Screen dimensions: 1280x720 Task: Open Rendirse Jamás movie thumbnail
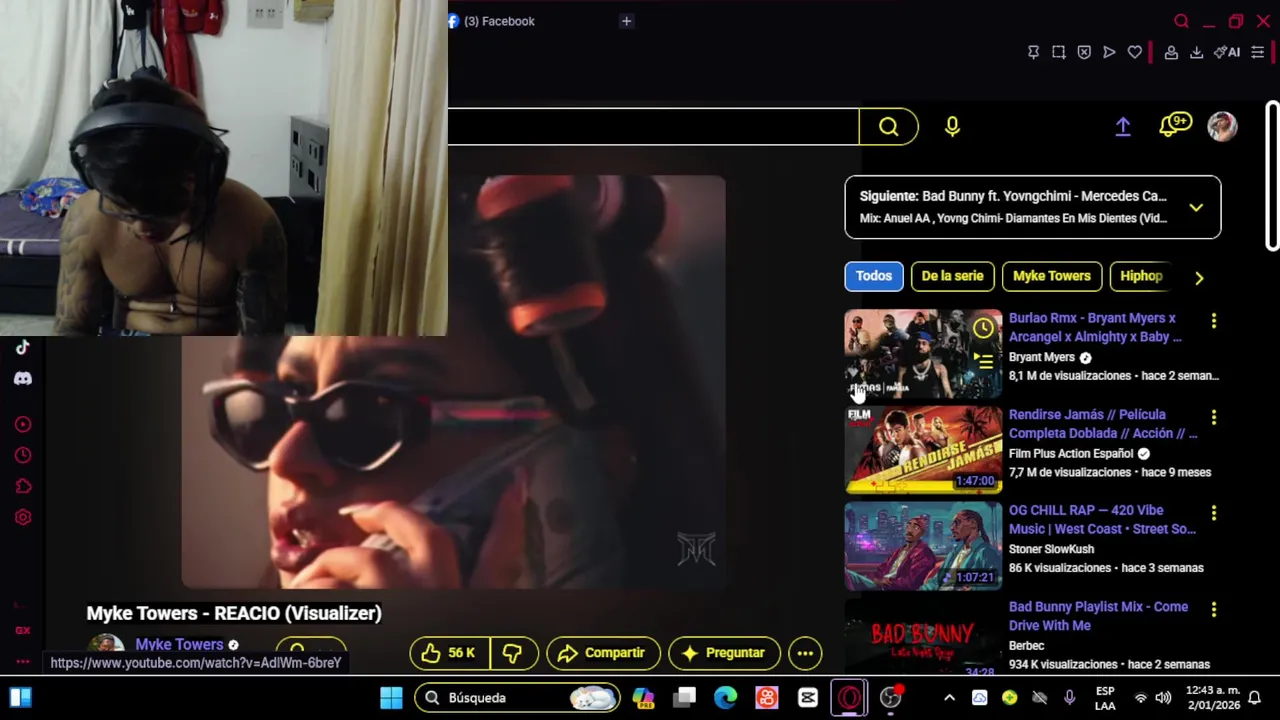(922, 450)
